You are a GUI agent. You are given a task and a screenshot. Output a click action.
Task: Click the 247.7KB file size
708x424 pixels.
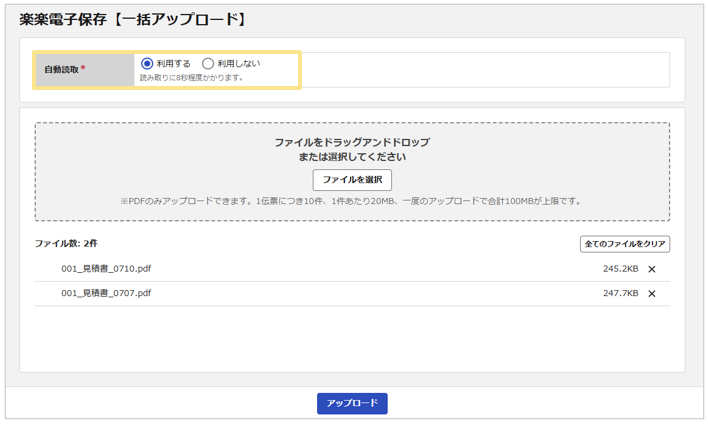click(x=620, y=293)
